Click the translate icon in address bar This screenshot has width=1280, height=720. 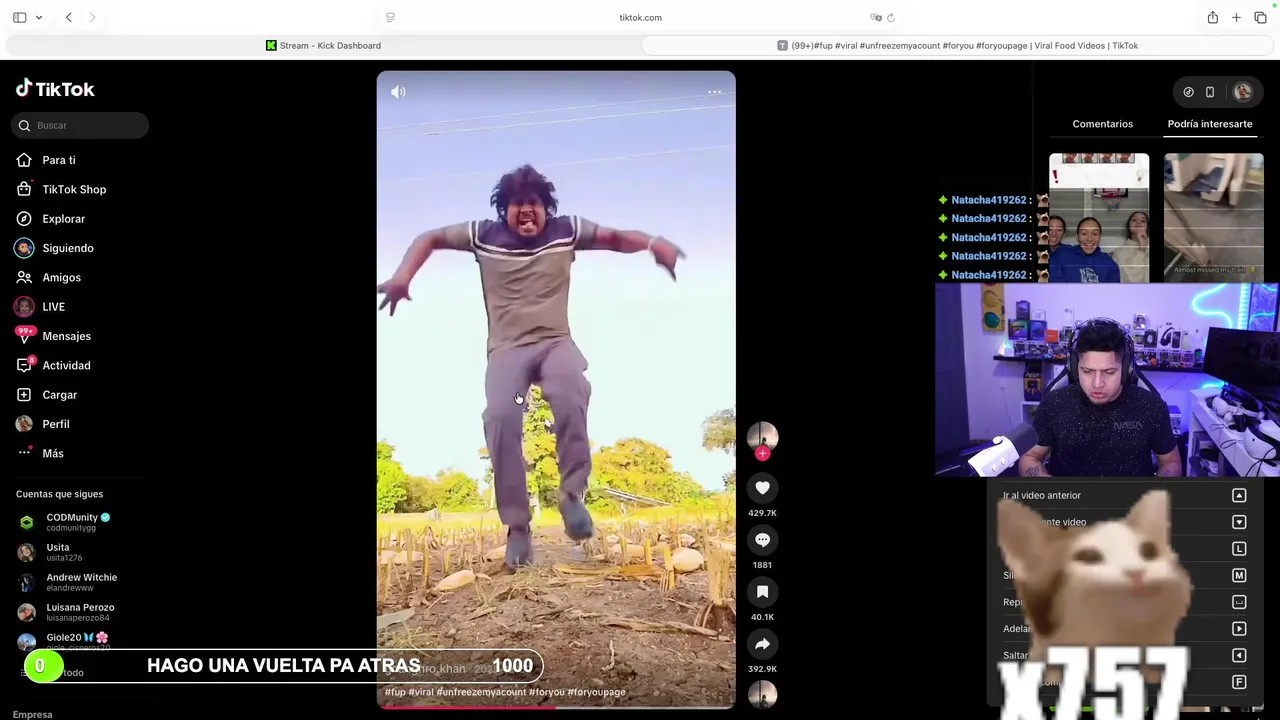click(x=876, y=17)
